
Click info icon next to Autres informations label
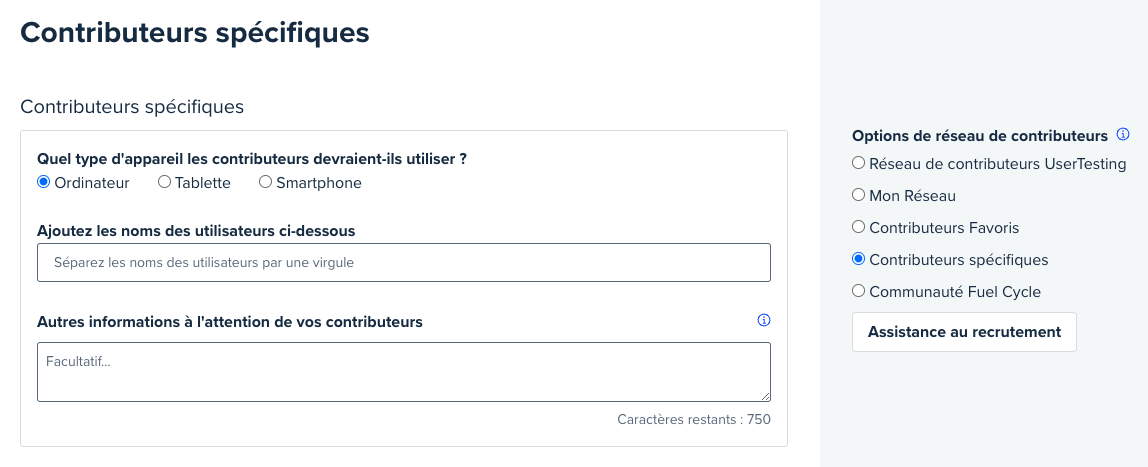[x=764, y=321]
